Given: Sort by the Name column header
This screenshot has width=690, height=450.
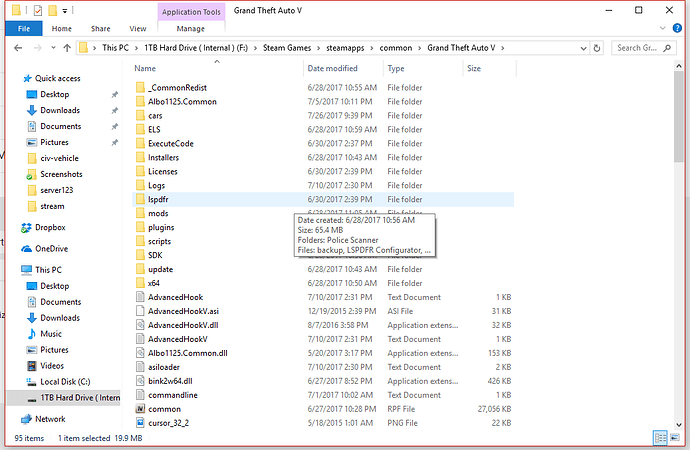Looking at the screenshot, I should (x=145, y=69).
